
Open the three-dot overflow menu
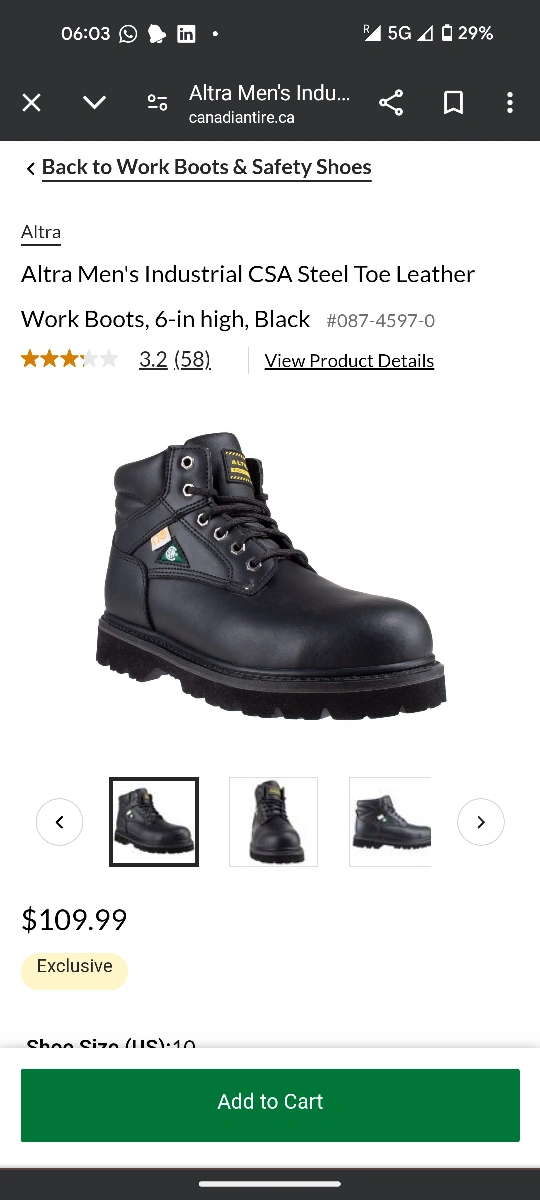[x=510, y=103]
